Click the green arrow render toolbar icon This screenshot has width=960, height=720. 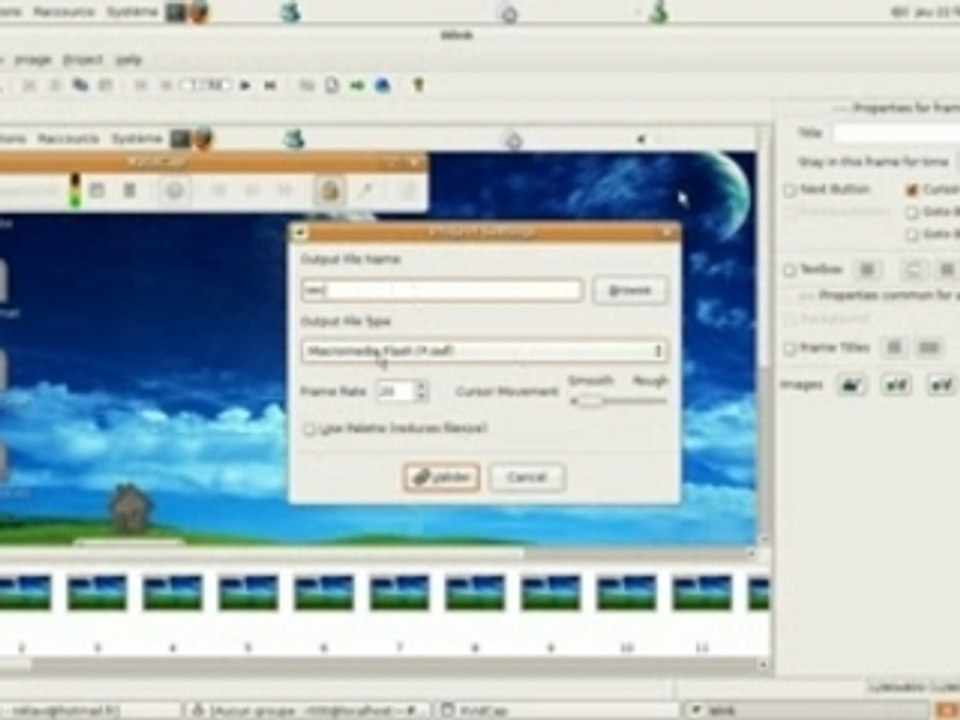tap(357, 85)
